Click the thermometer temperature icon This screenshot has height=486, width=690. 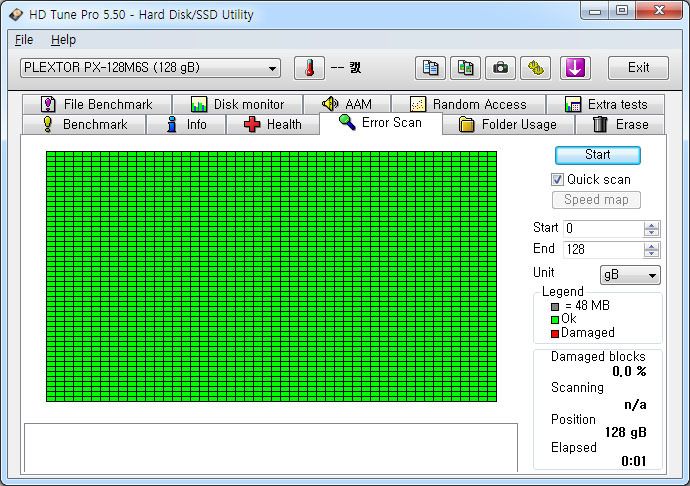tap(309, 68)
